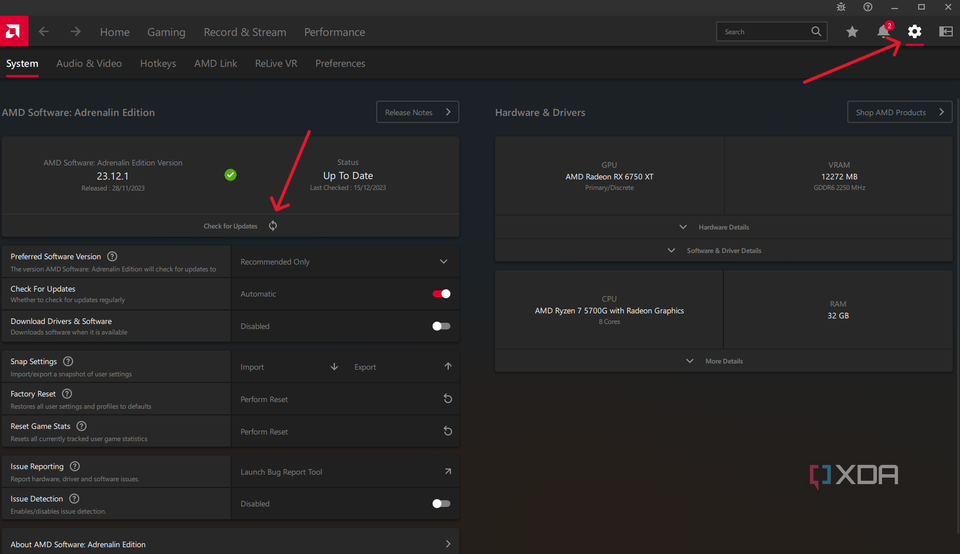Enable Issue Detection switch

[x=441, y=504]
